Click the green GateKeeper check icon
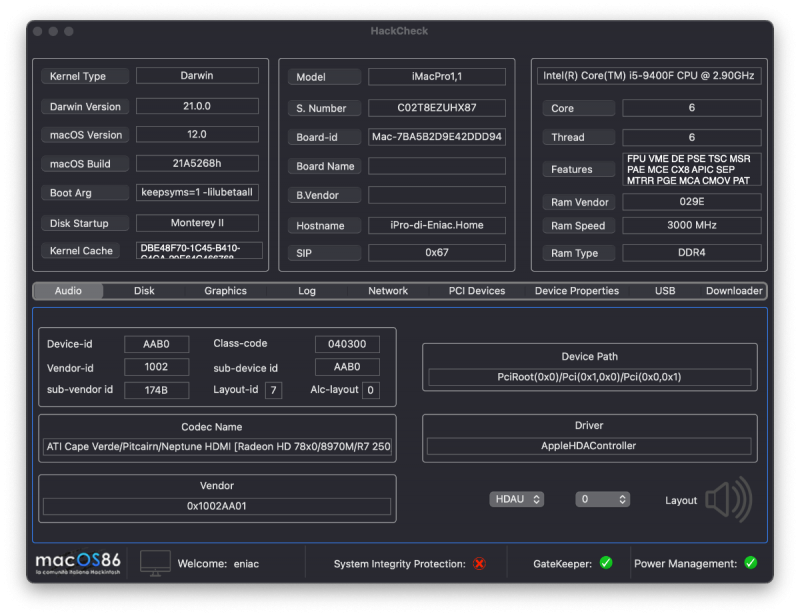 [x=606, y=563]
